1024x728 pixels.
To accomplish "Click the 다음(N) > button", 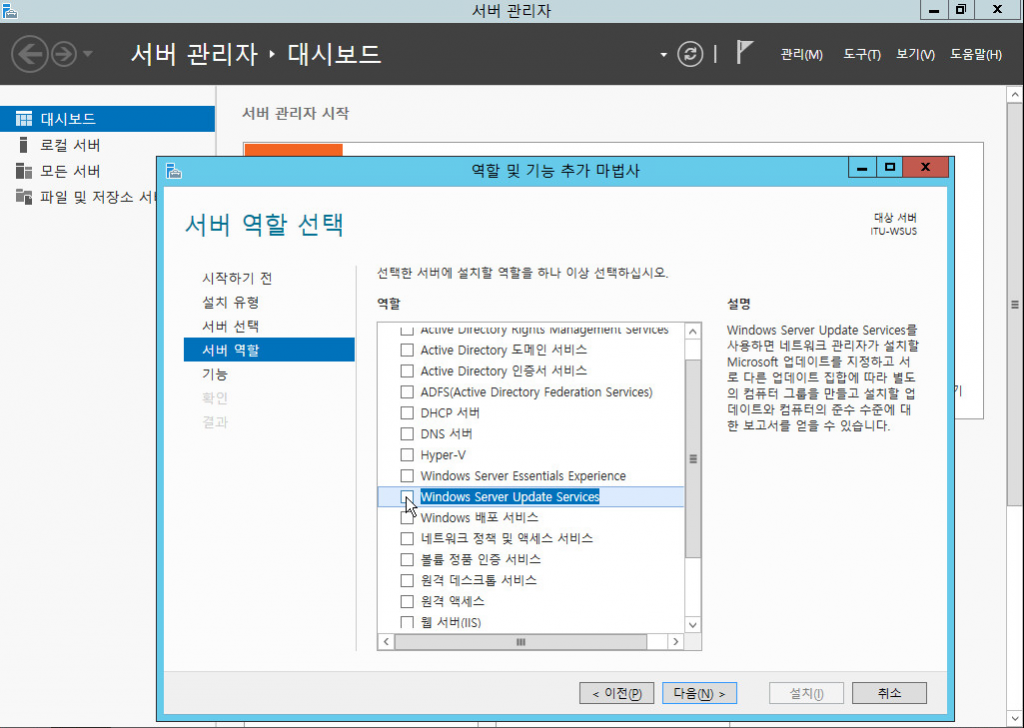I will pos(699,693).
